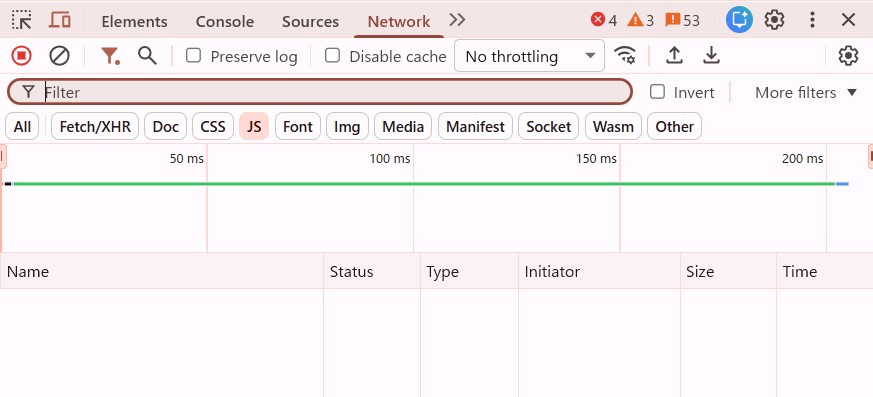
Task: Open the No throttling dropdown
Action: [529, 56]
